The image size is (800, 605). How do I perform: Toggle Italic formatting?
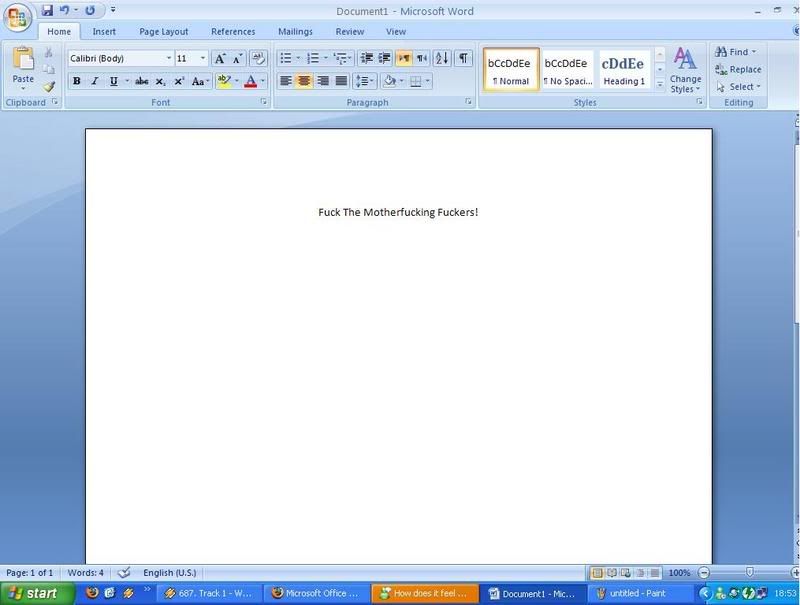94,81
